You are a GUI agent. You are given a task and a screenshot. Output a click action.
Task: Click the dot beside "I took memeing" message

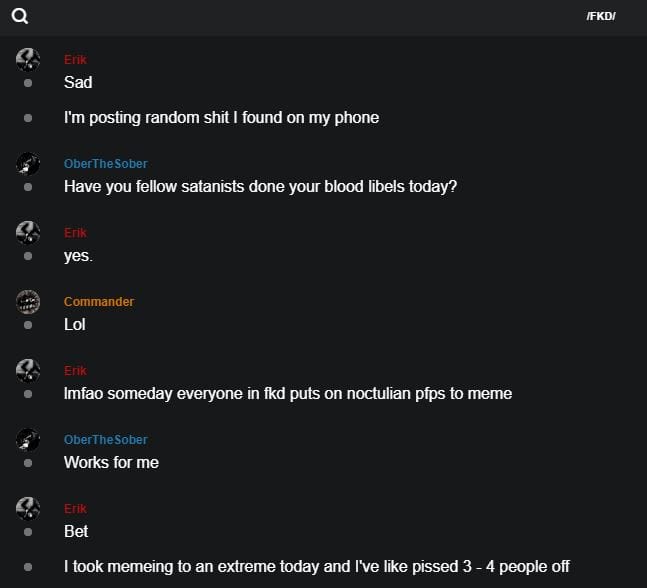[x=28, y=567]
